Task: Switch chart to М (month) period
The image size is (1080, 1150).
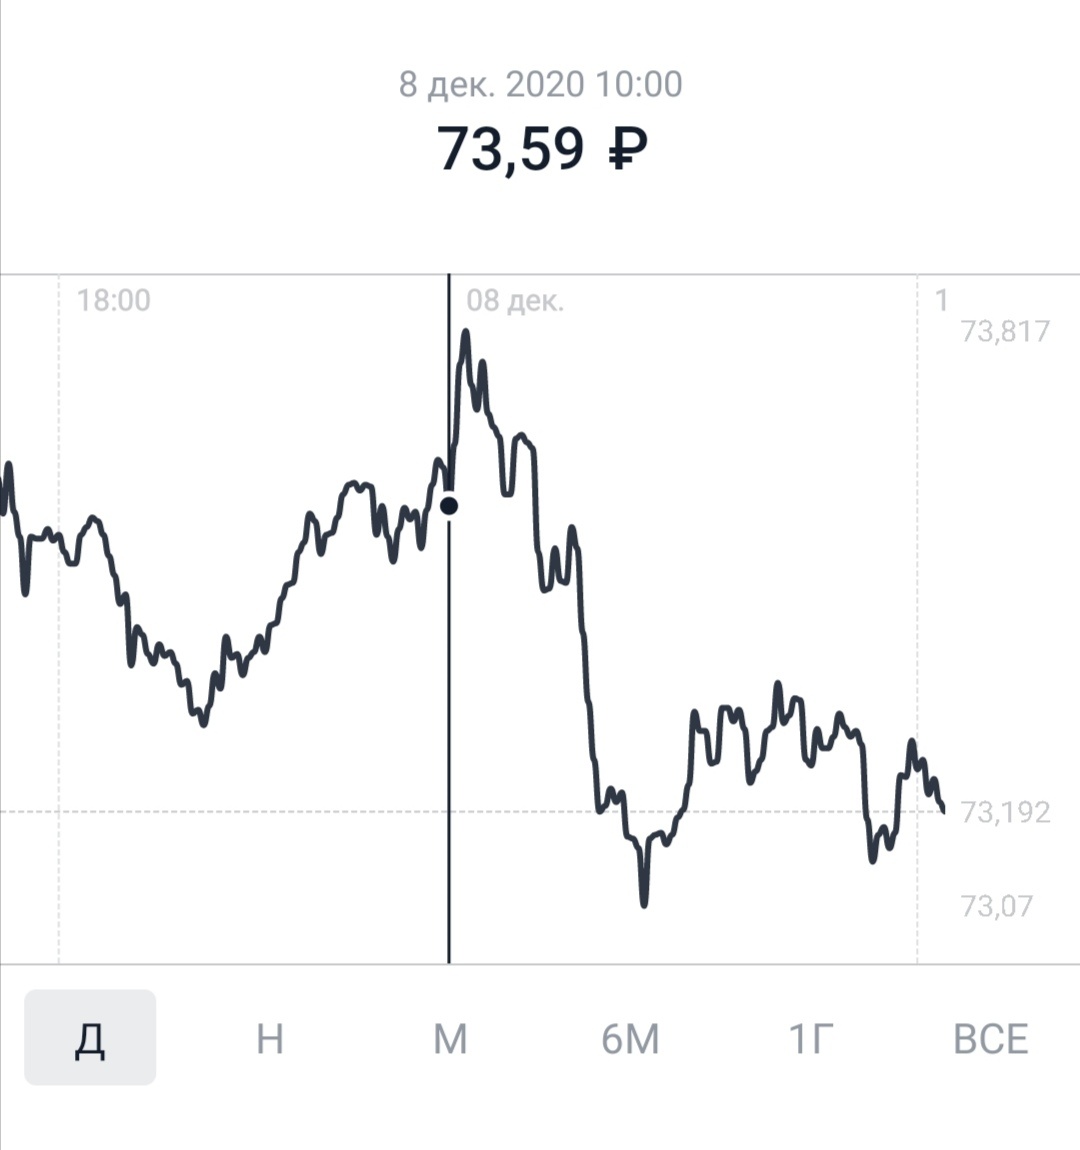Action: 450,1039
